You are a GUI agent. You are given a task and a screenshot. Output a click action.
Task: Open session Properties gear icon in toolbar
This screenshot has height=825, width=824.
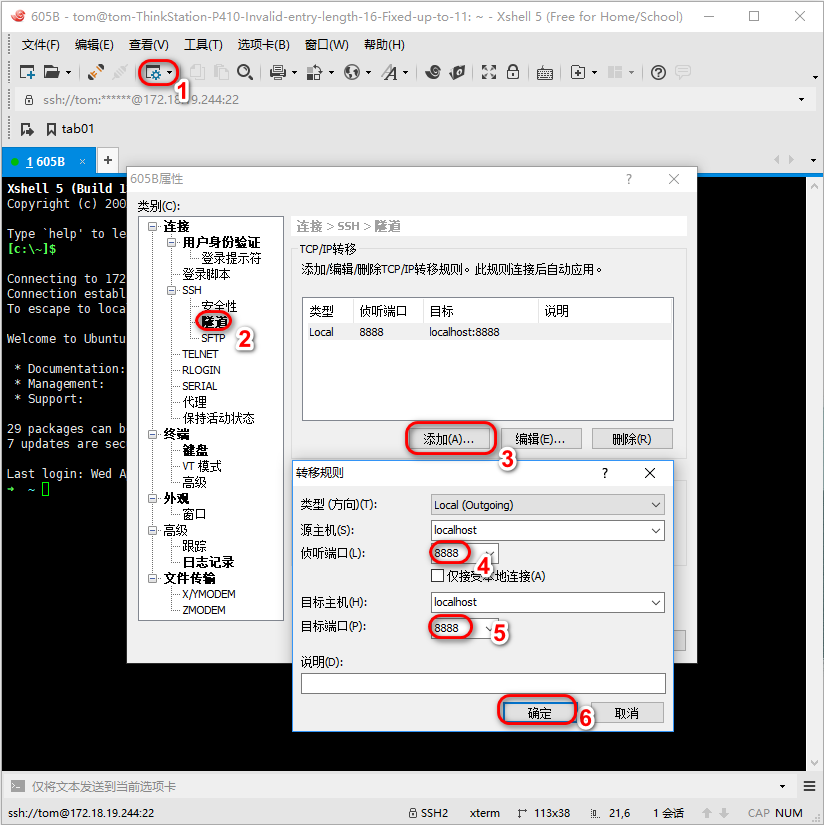[154, 72]
